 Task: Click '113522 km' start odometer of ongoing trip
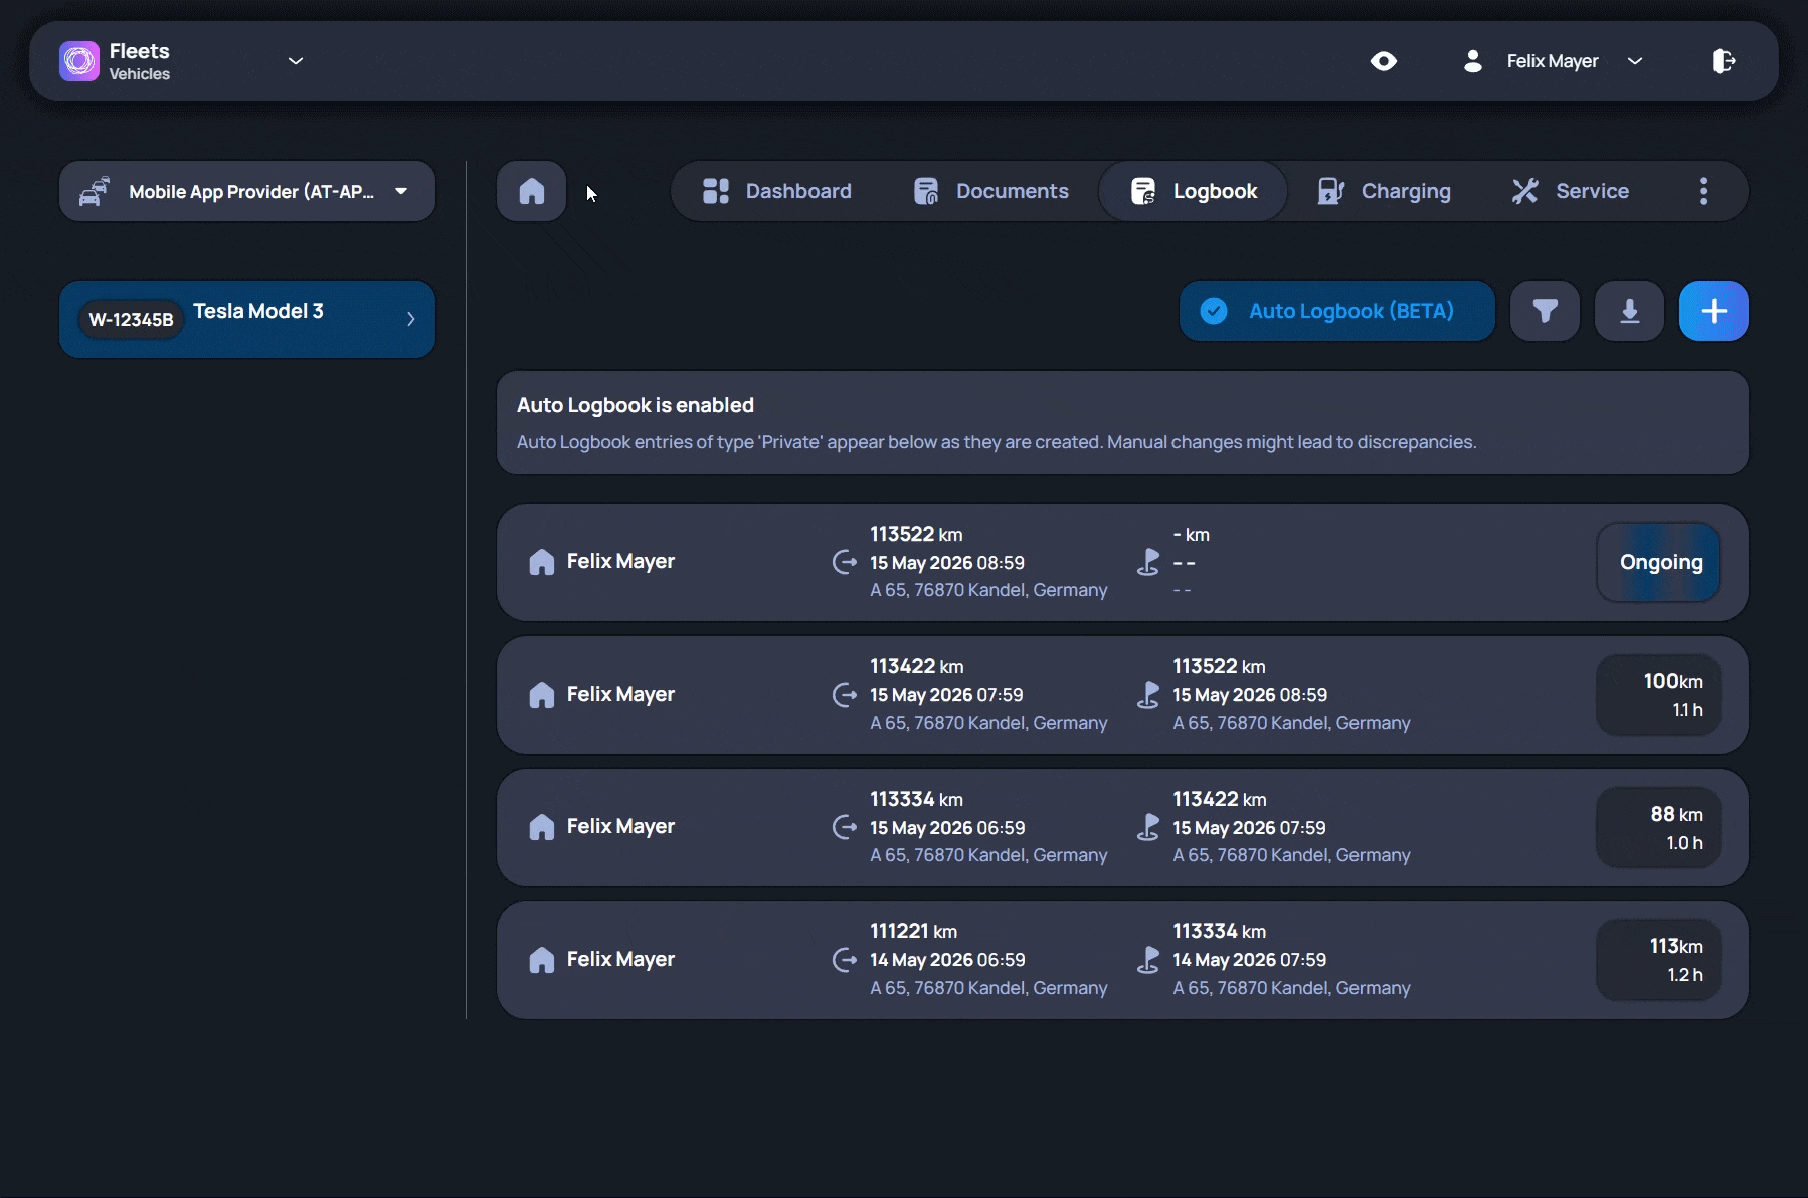coord(916,534)
